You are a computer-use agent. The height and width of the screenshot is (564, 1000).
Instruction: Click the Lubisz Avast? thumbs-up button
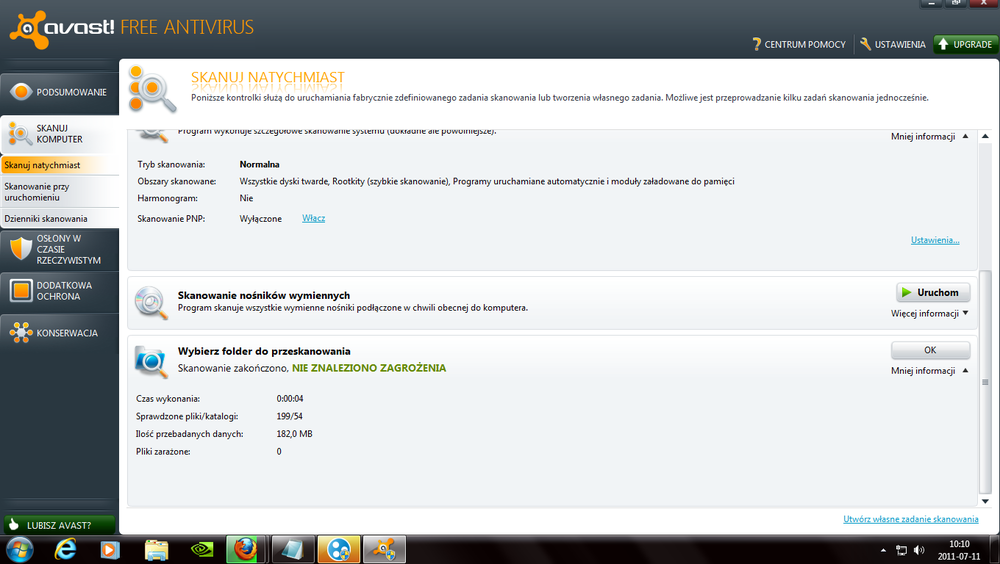coord(59,525)
